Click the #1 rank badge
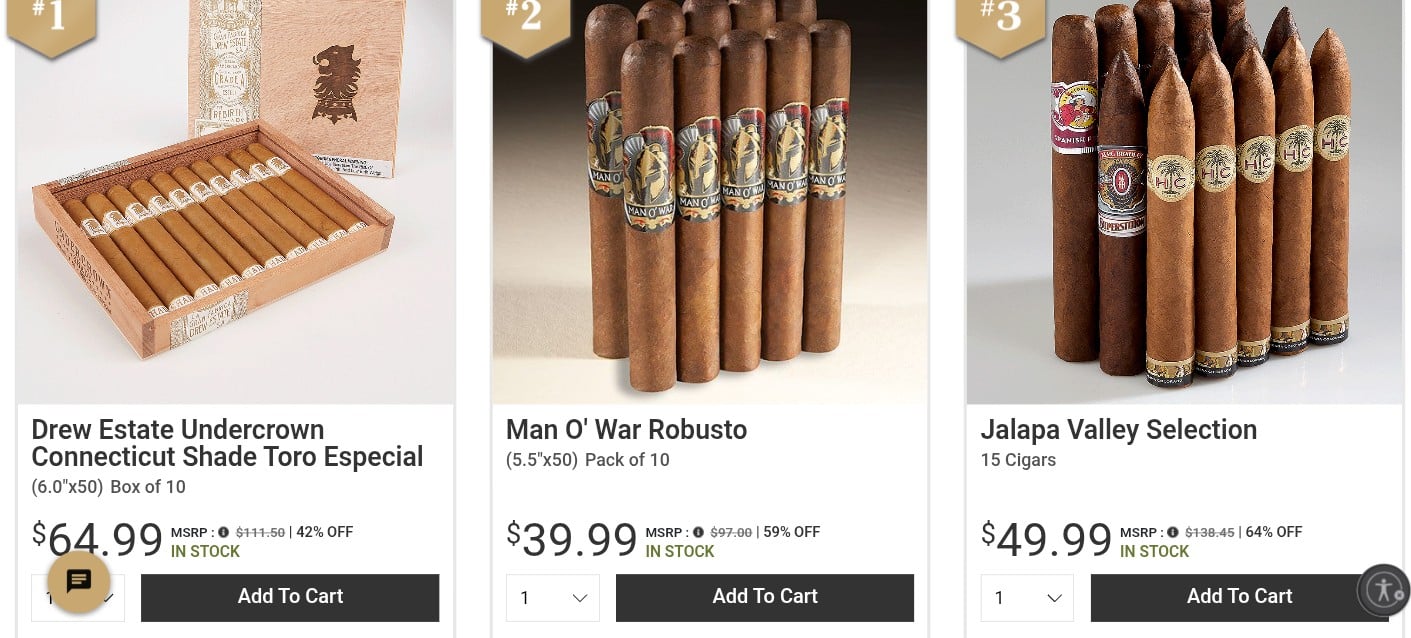 point(52,22)
